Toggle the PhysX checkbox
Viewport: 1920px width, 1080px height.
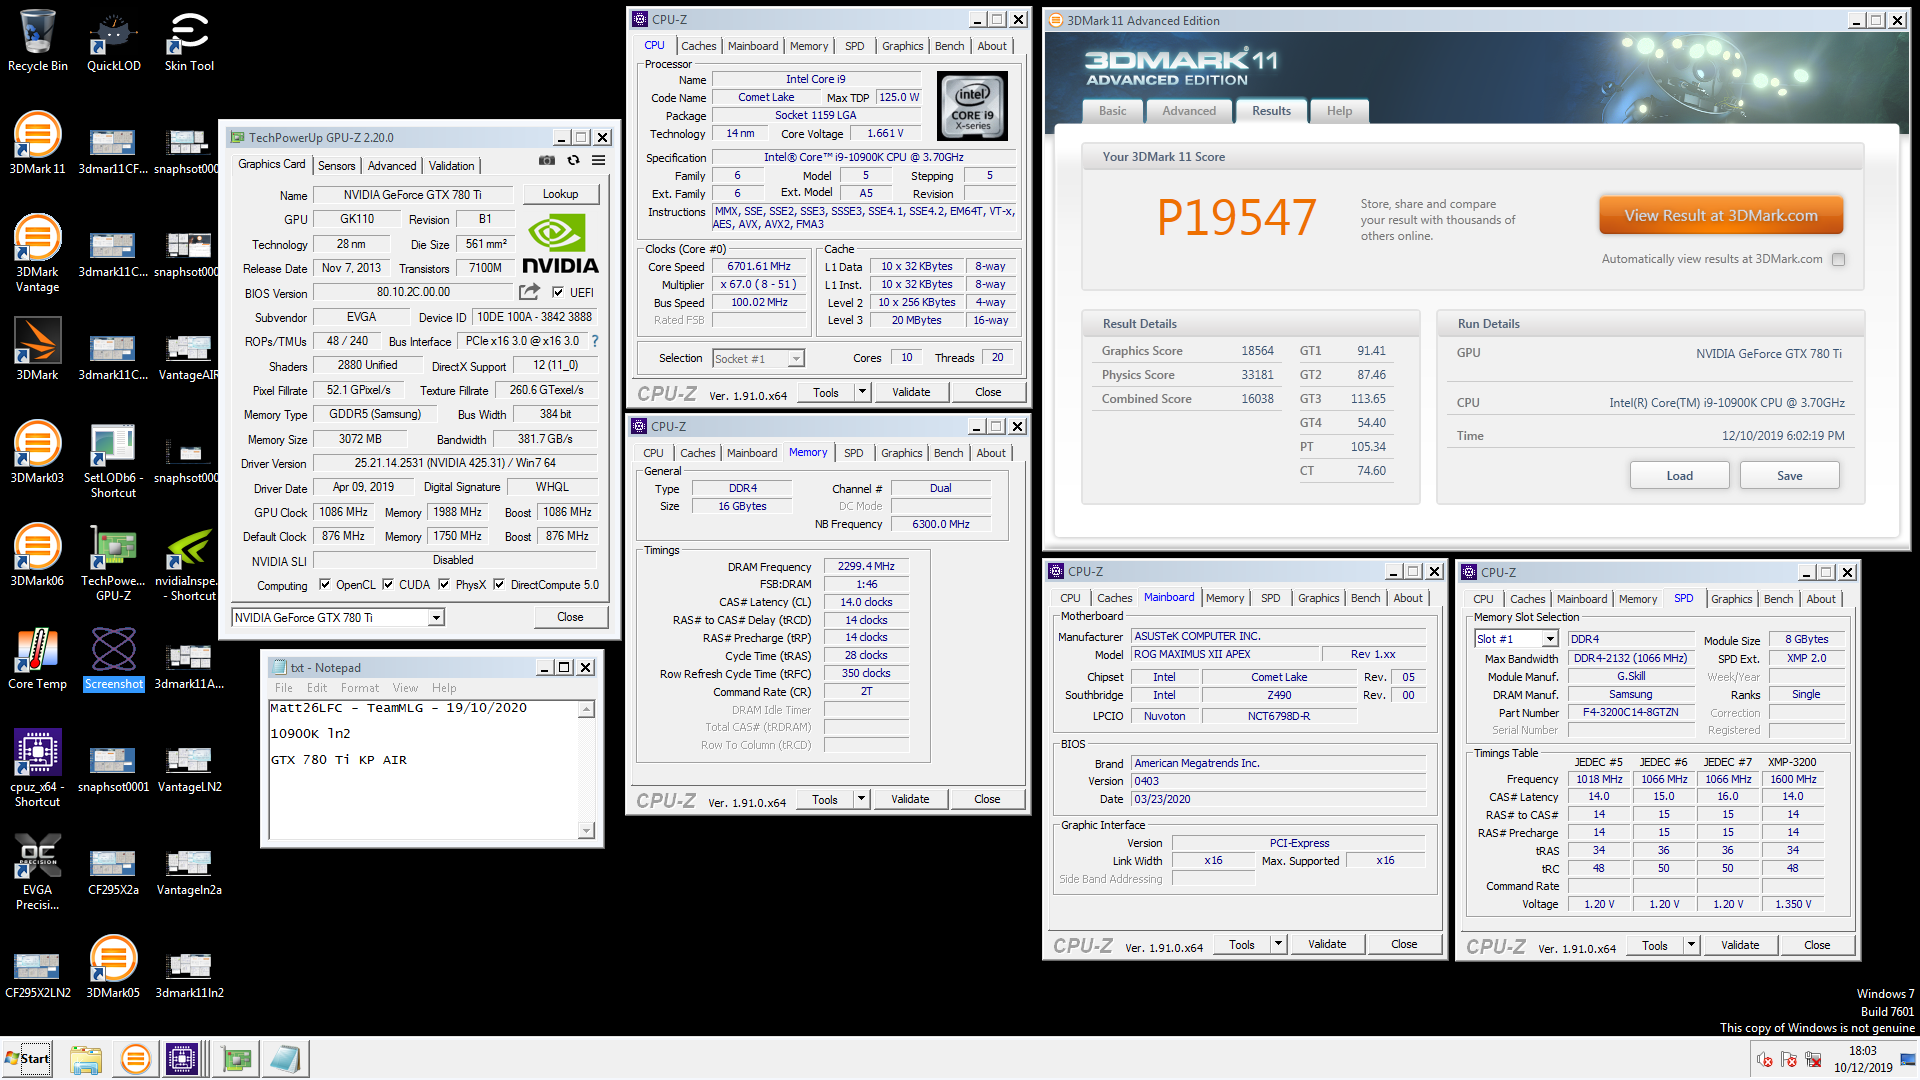[444, 585]
